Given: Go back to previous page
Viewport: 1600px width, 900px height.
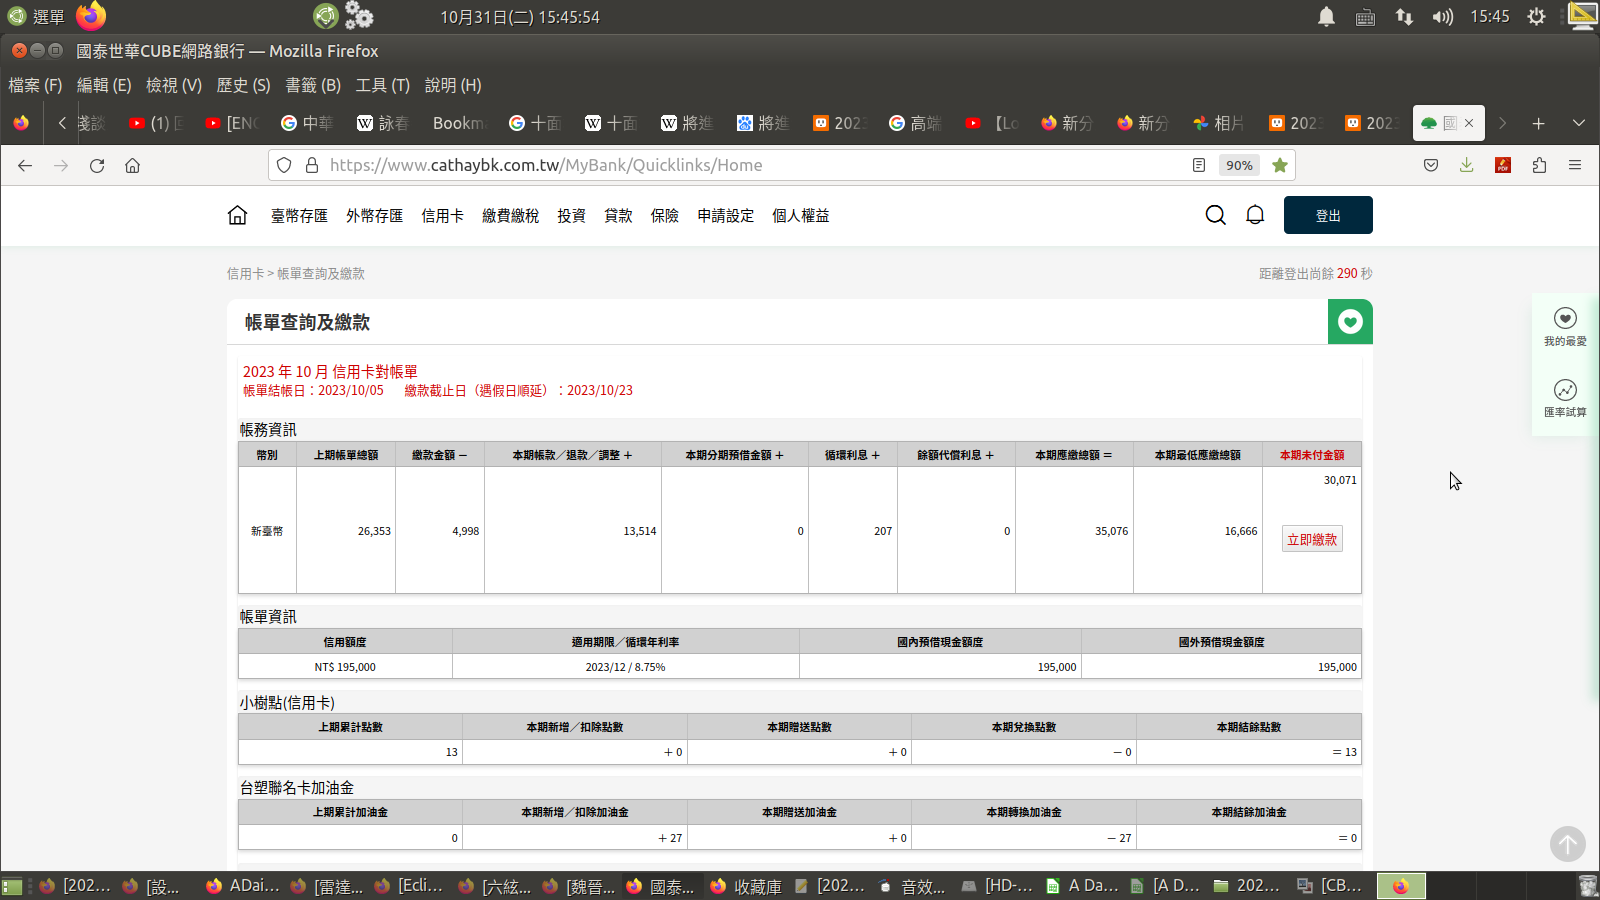Looking at the screenshot, I should 25,165.
